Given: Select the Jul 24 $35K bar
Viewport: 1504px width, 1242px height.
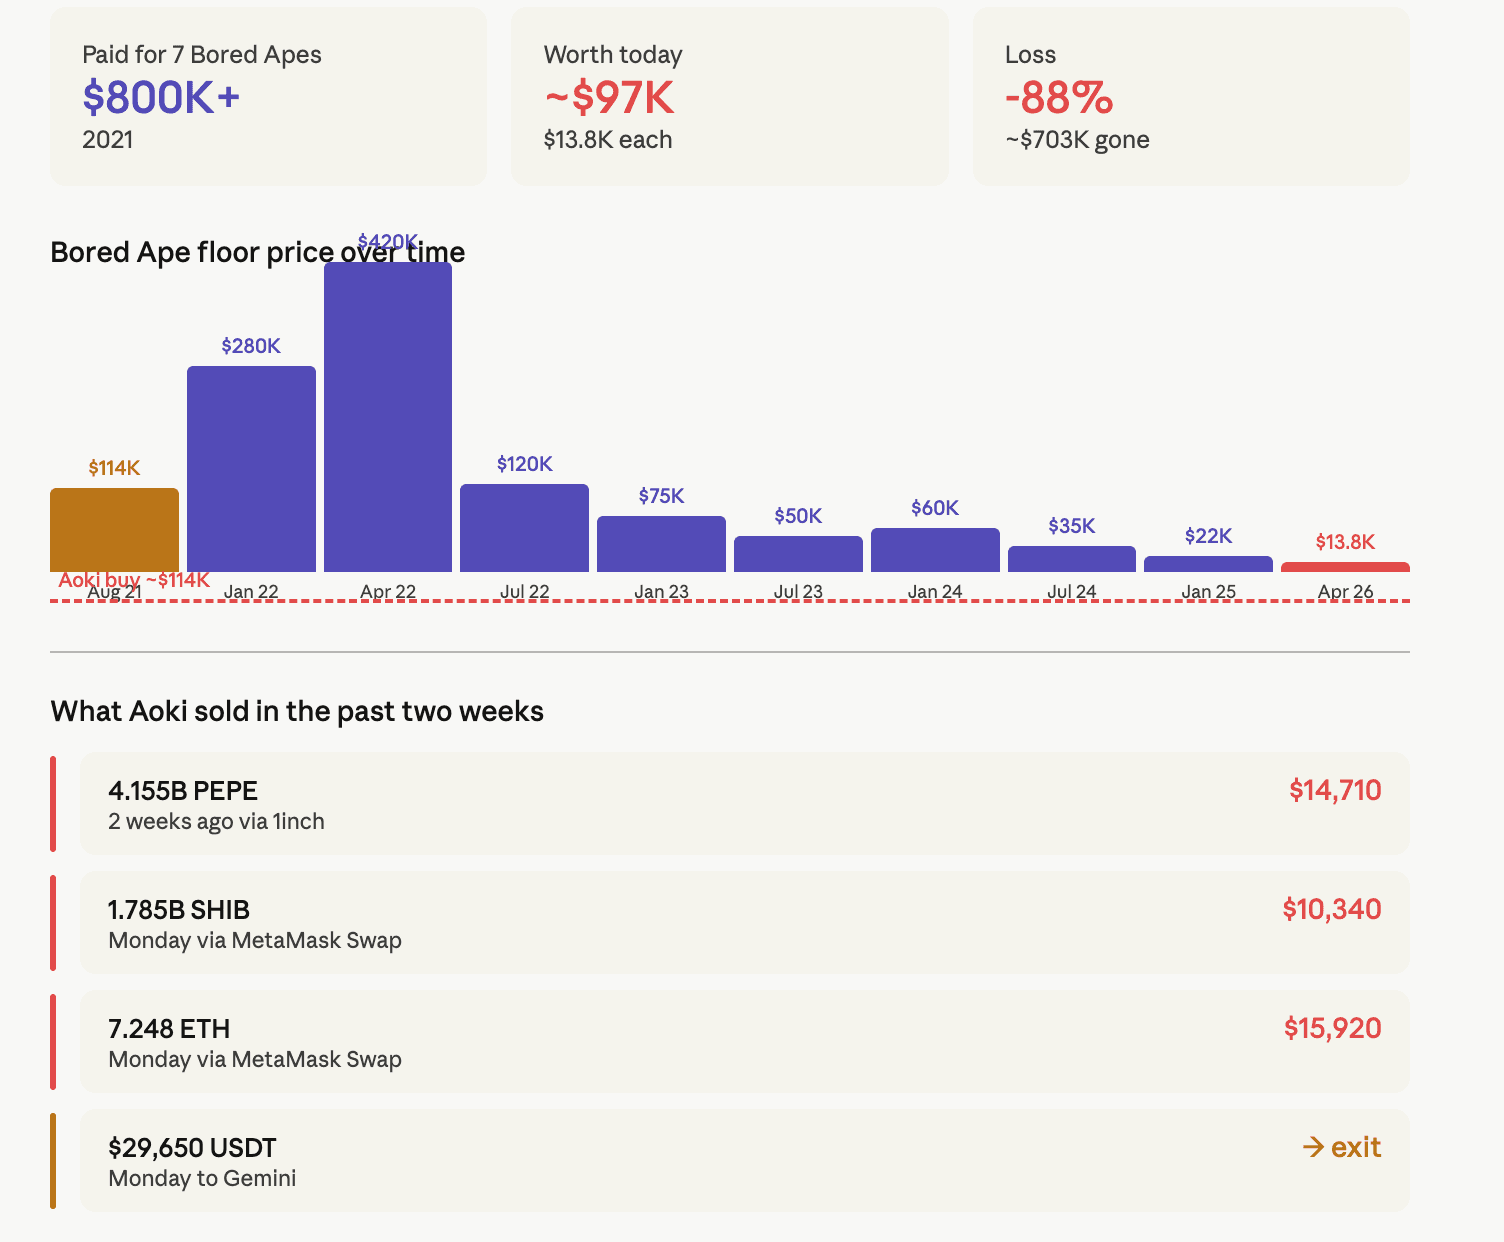Looking at the screenshot, I should click(x=1071, y=559).
